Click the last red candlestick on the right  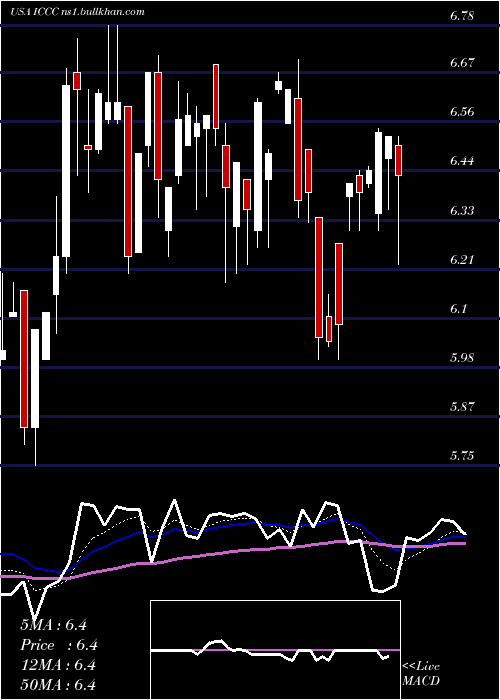pyautogui.click(x=399, y=160)
